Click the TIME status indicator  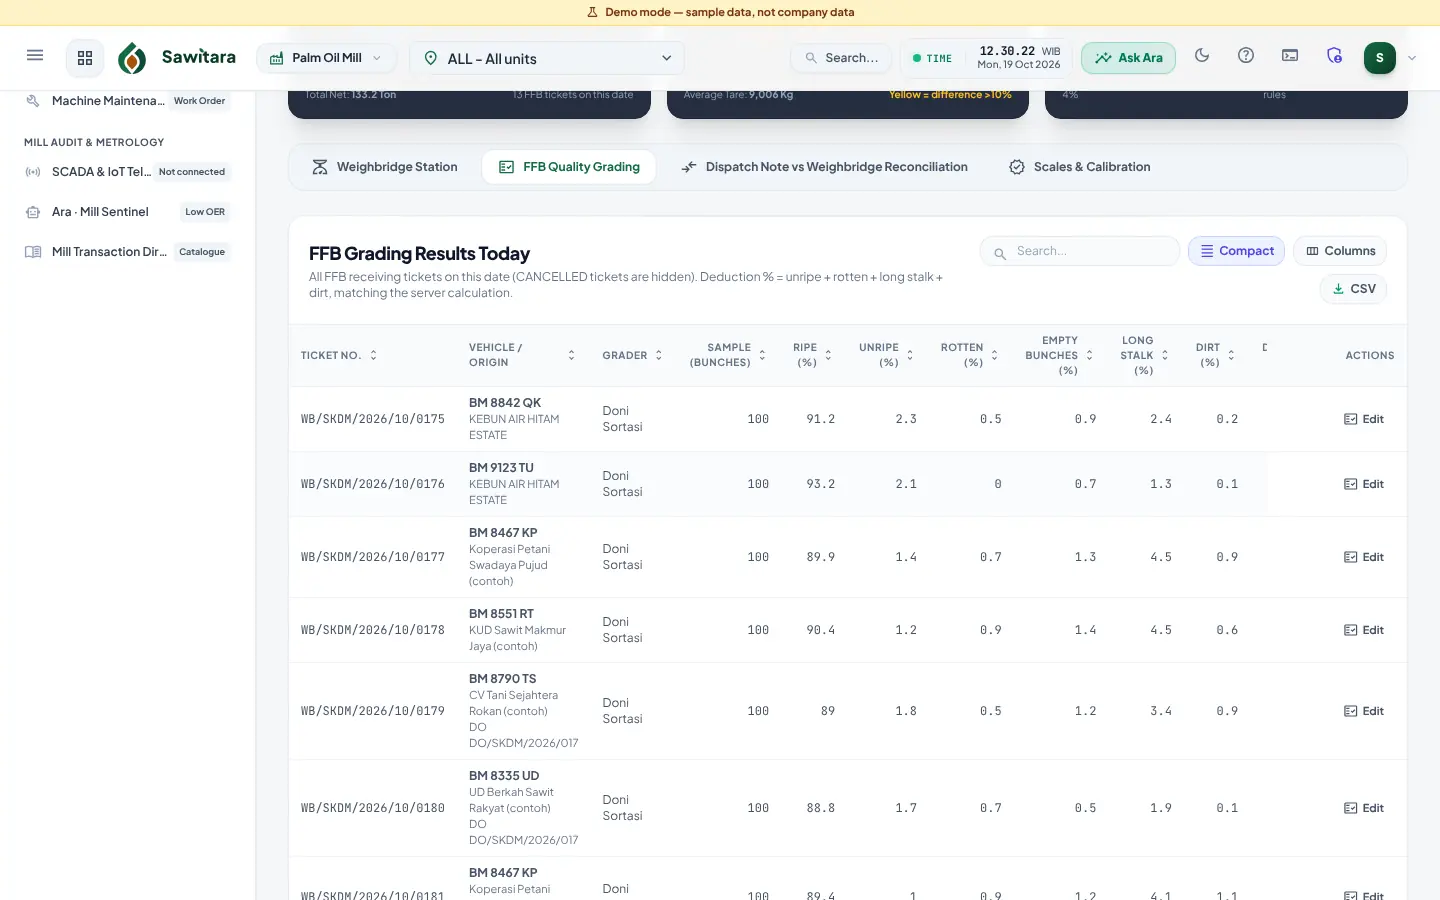(932, 58)
